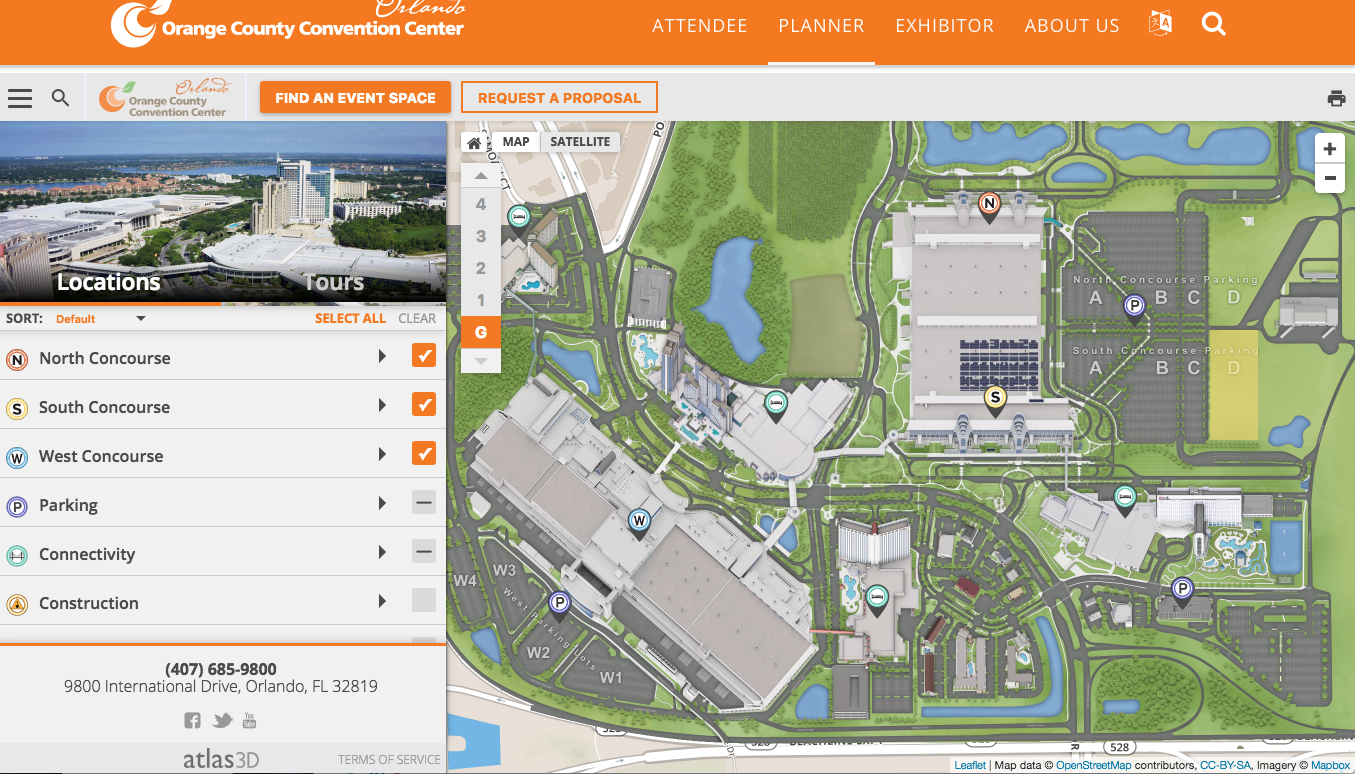Open the hamburger menu in the toolbar
The width and height of the screenshot is (1355, 774).
tap(20, 98)
